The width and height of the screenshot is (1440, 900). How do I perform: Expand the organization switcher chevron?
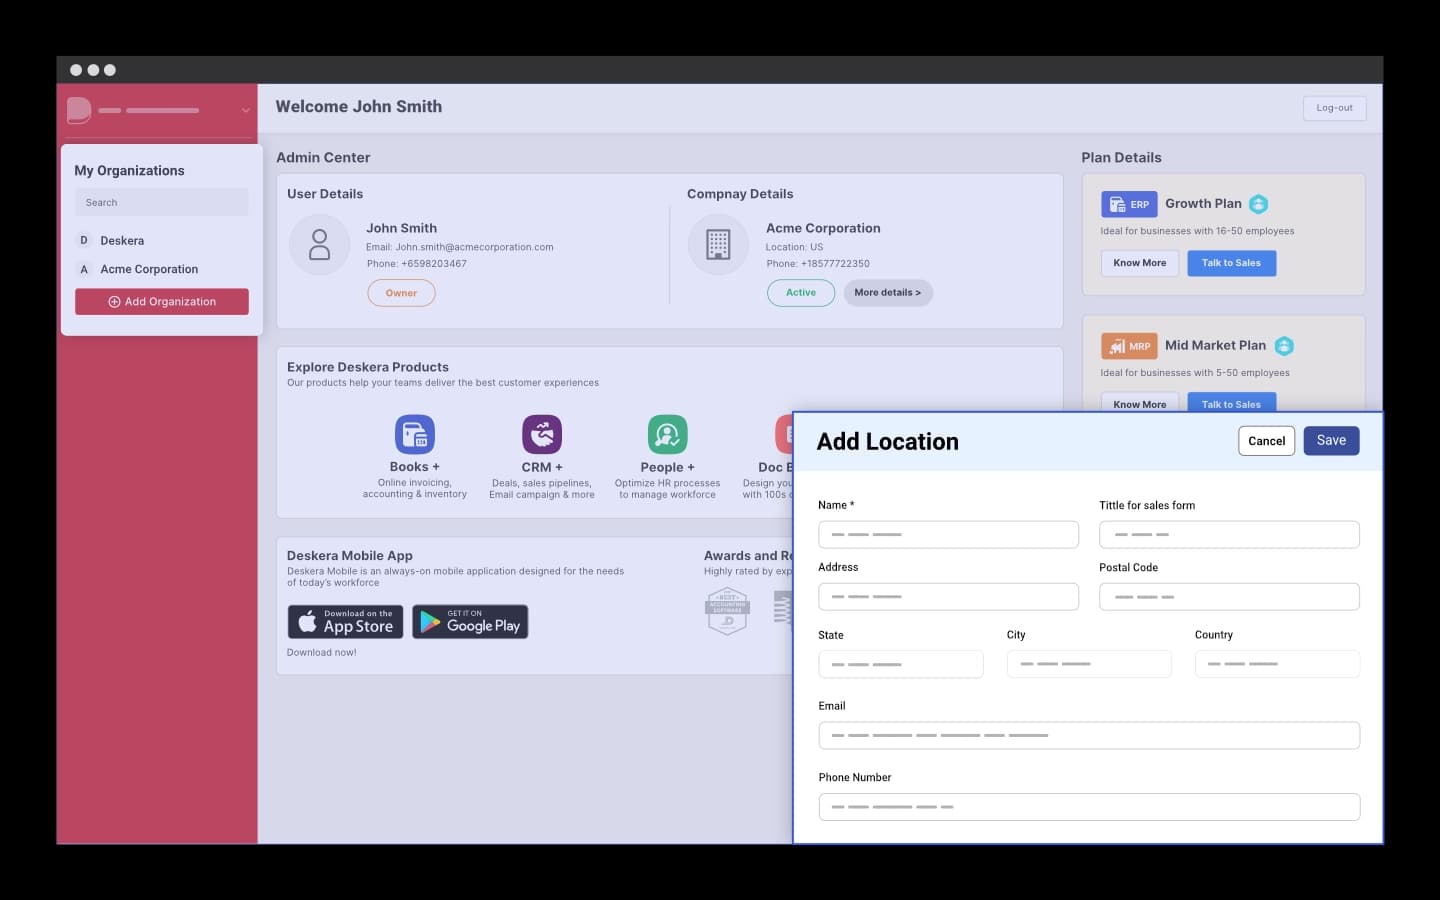coord(245,110)
